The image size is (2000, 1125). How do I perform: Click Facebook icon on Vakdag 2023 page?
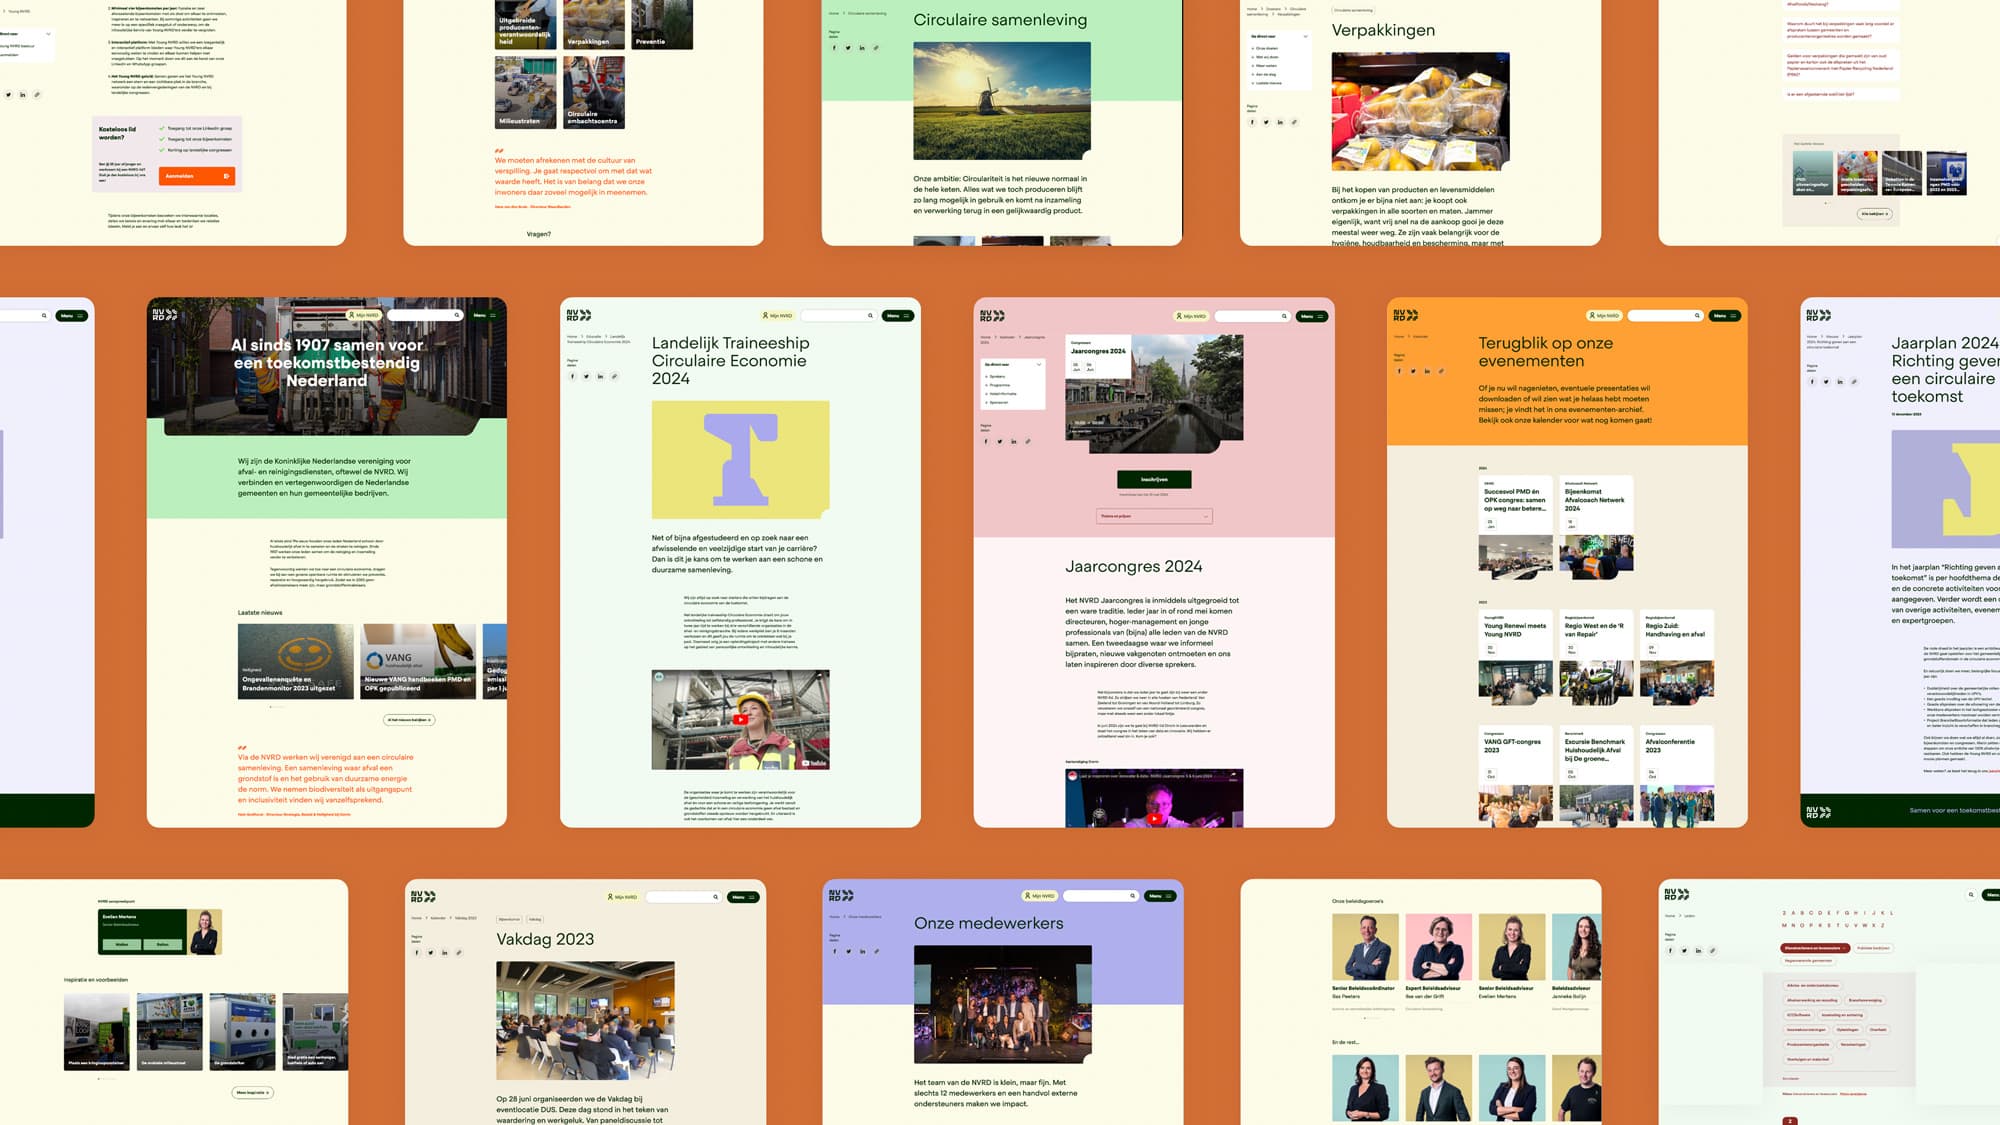tap(417, 953)
